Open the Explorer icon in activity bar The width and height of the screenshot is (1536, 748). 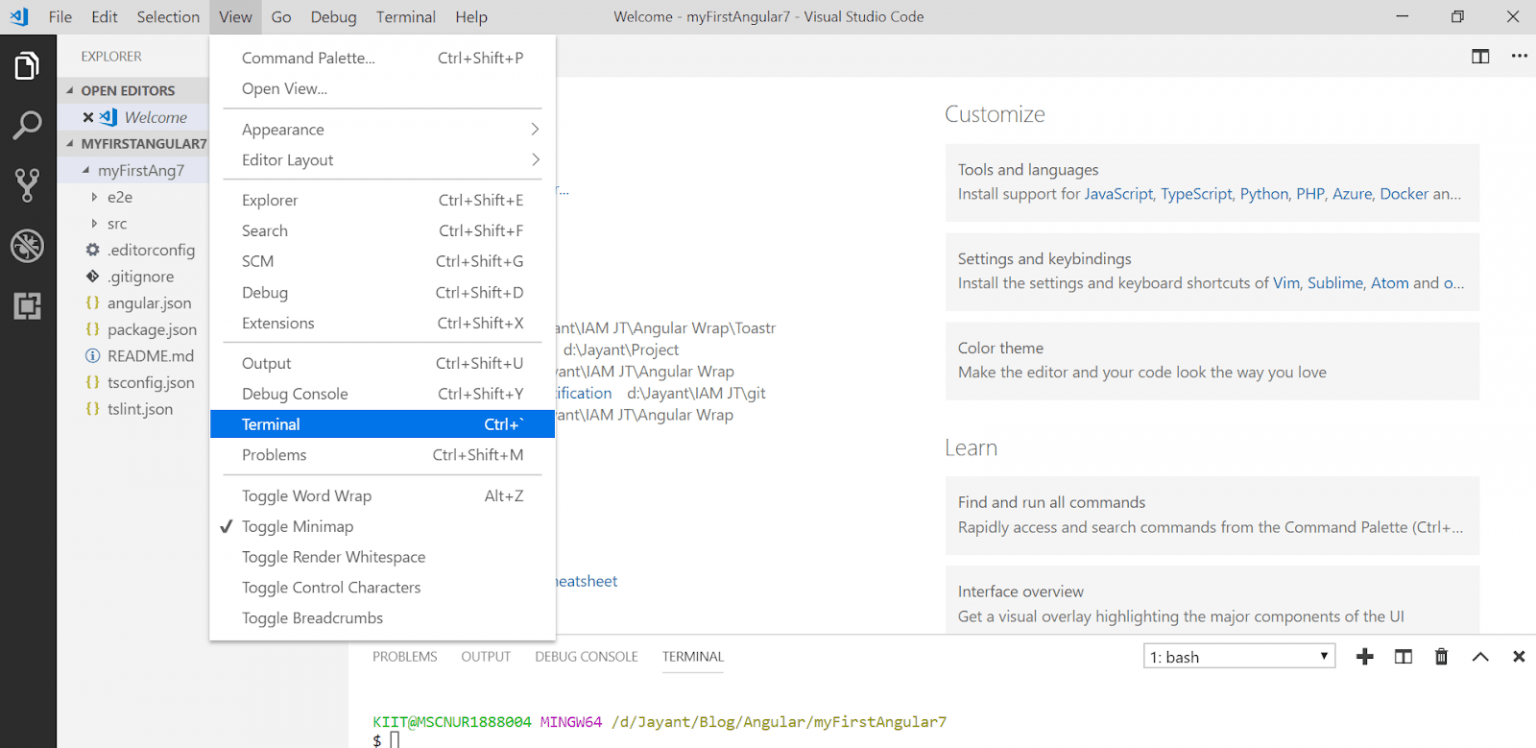(x=27, y=66)
